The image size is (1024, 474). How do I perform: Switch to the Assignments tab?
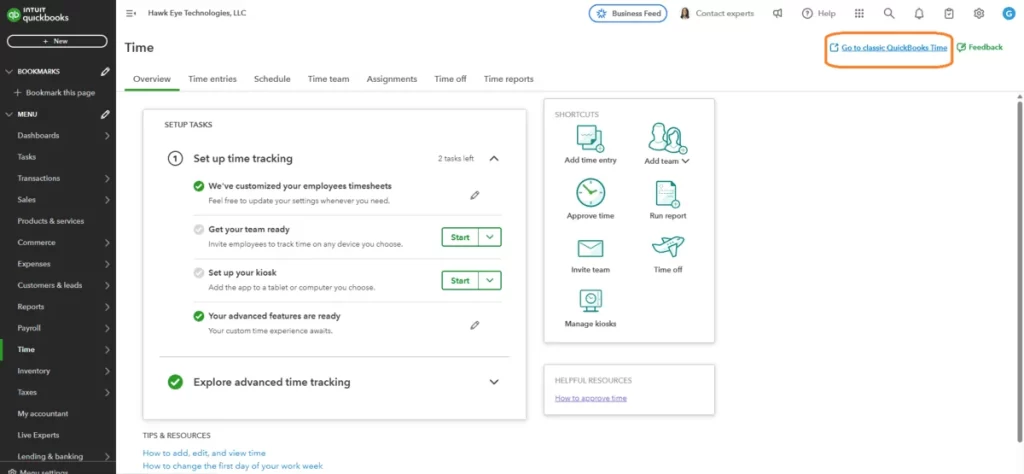[x=392, y=79]
